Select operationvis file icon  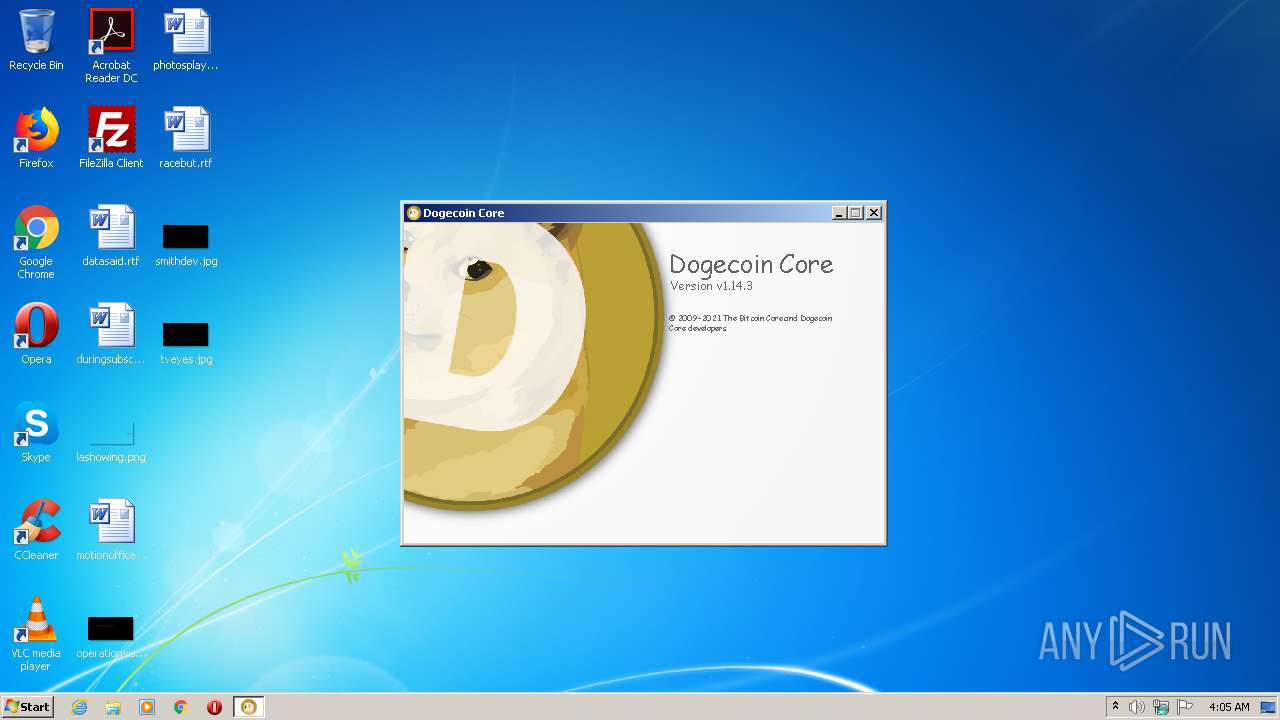pyautogui.click(x=111, y=637)
